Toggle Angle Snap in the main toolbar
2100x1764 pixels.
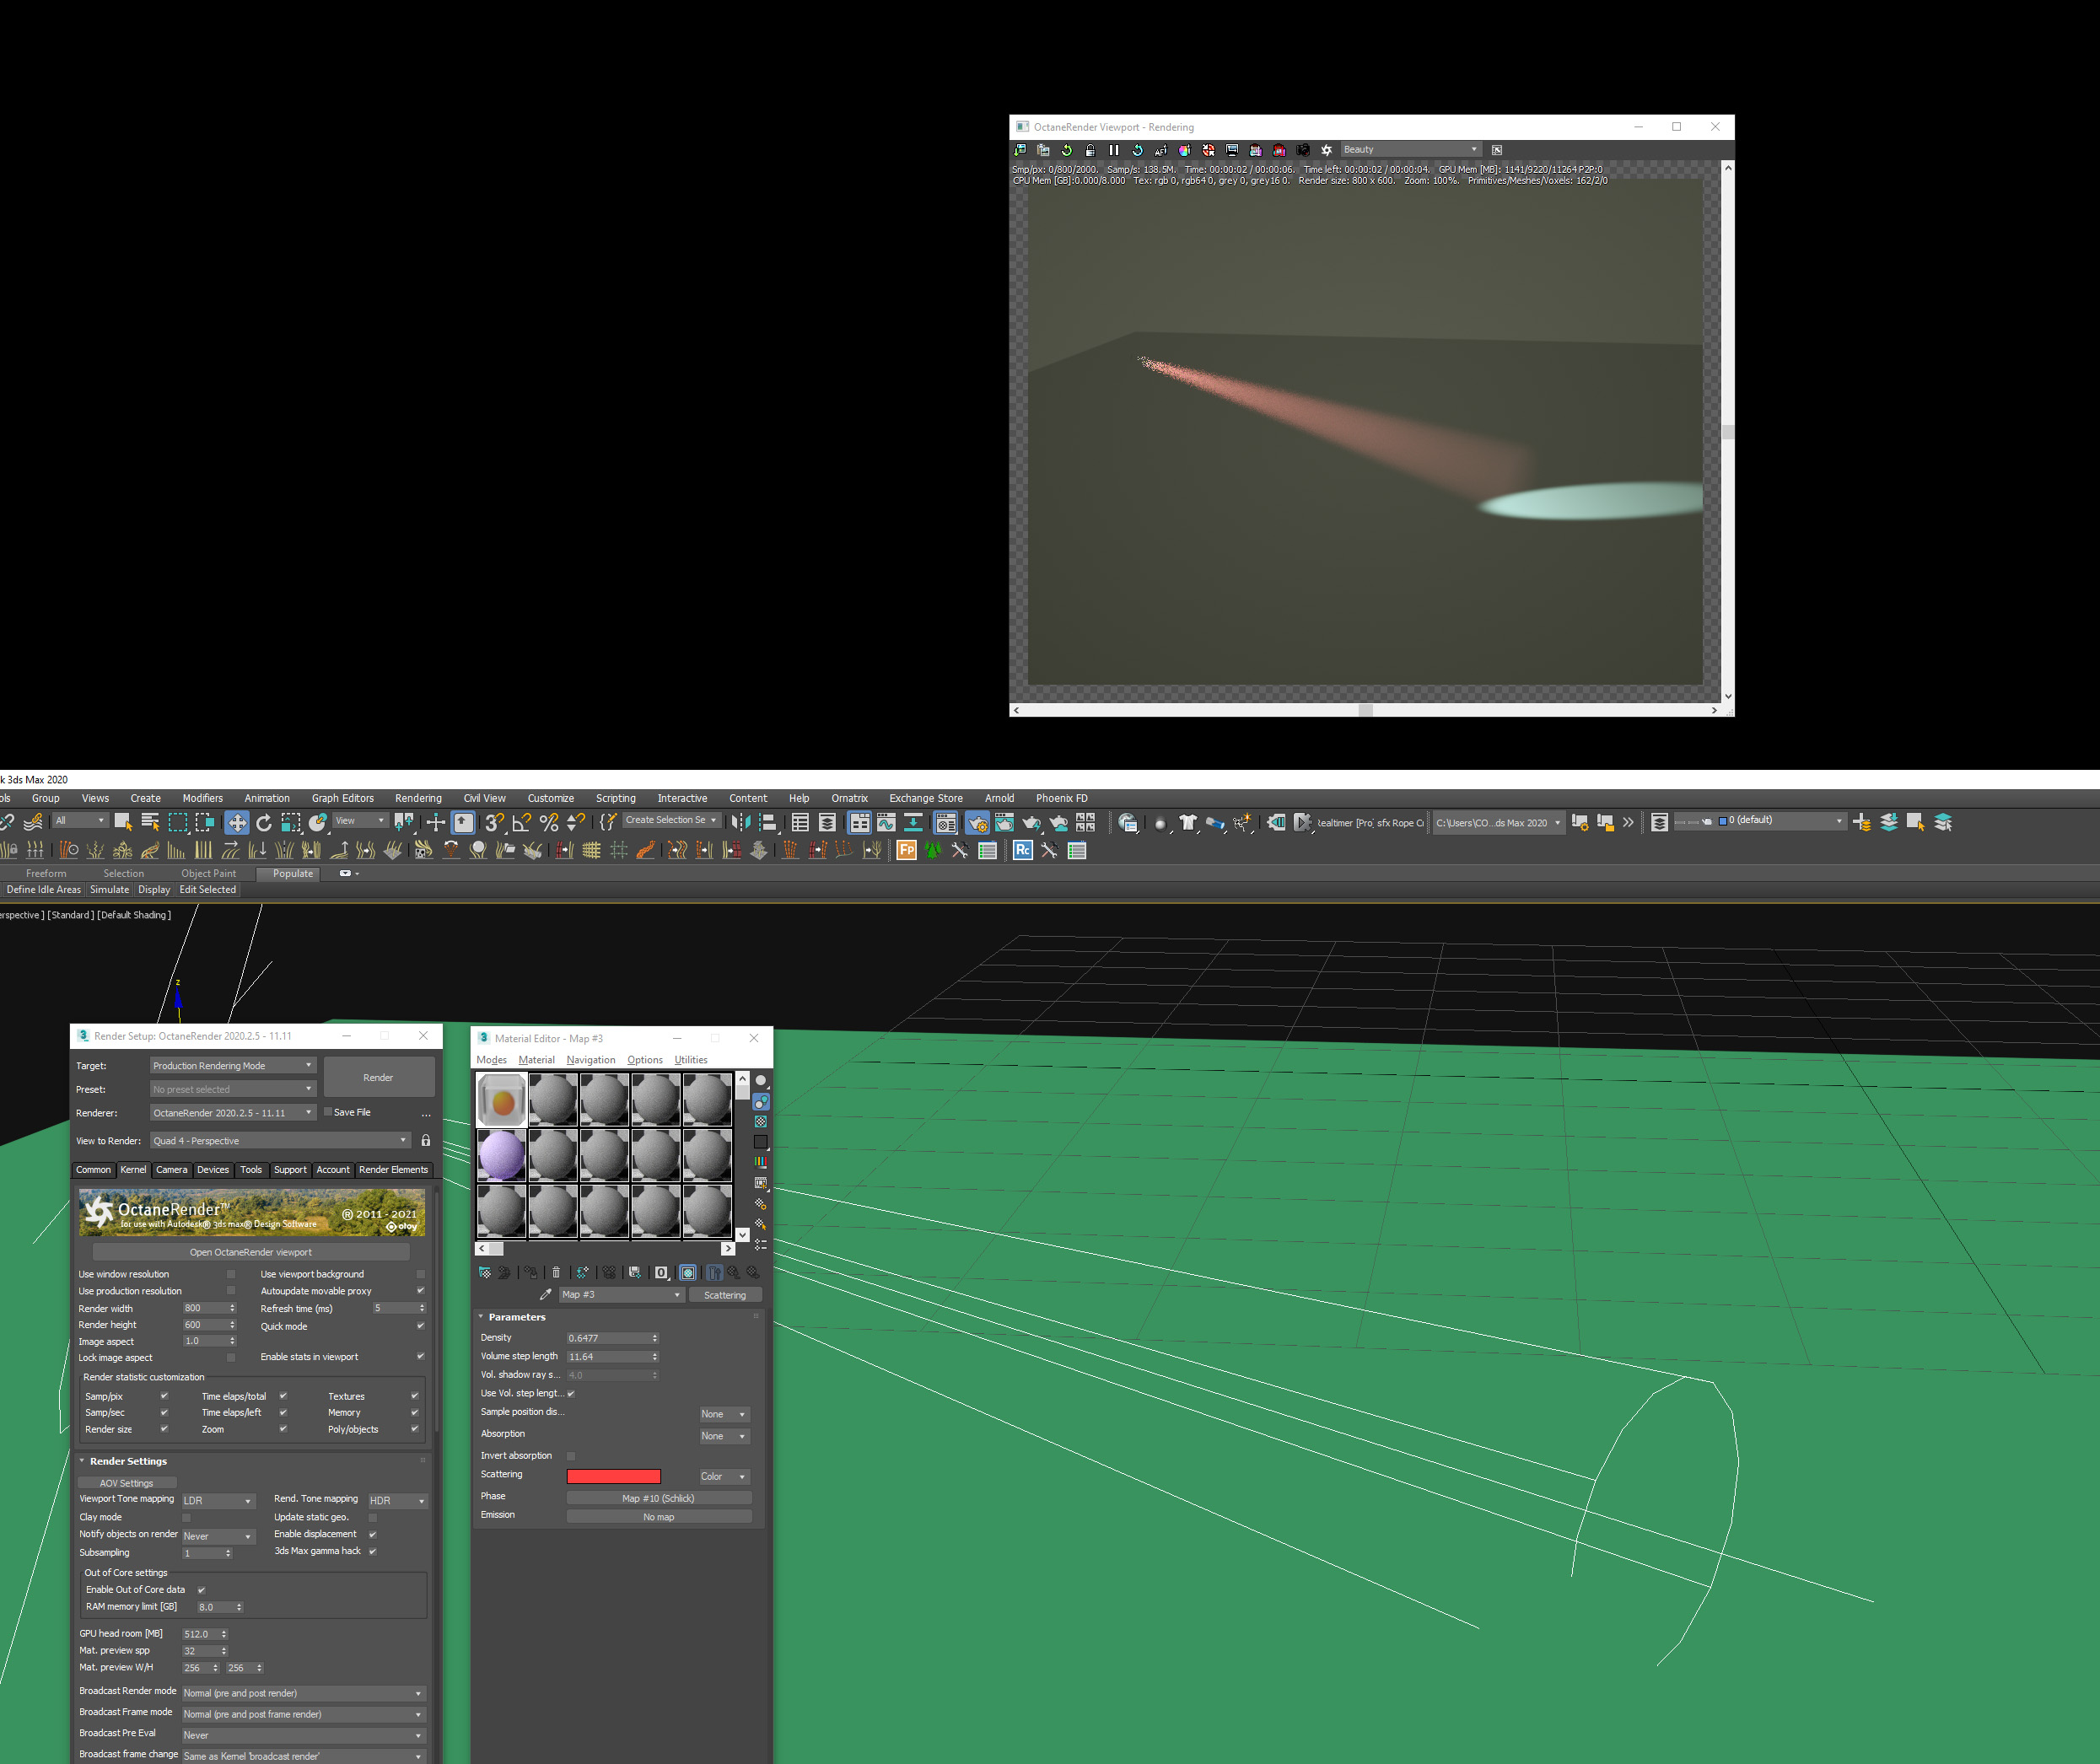521,822
